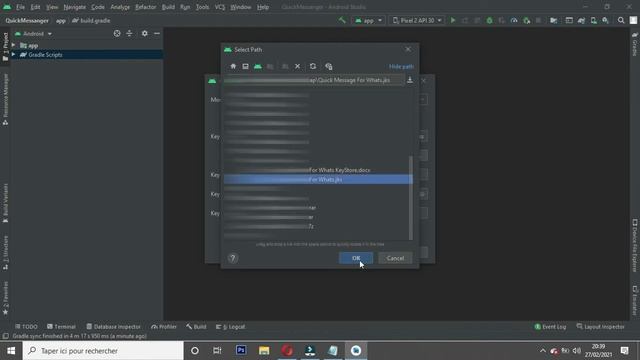640x360 pixels.
Task: Refresh the file tree in Select Path
Action: click(x=313, y=66)
